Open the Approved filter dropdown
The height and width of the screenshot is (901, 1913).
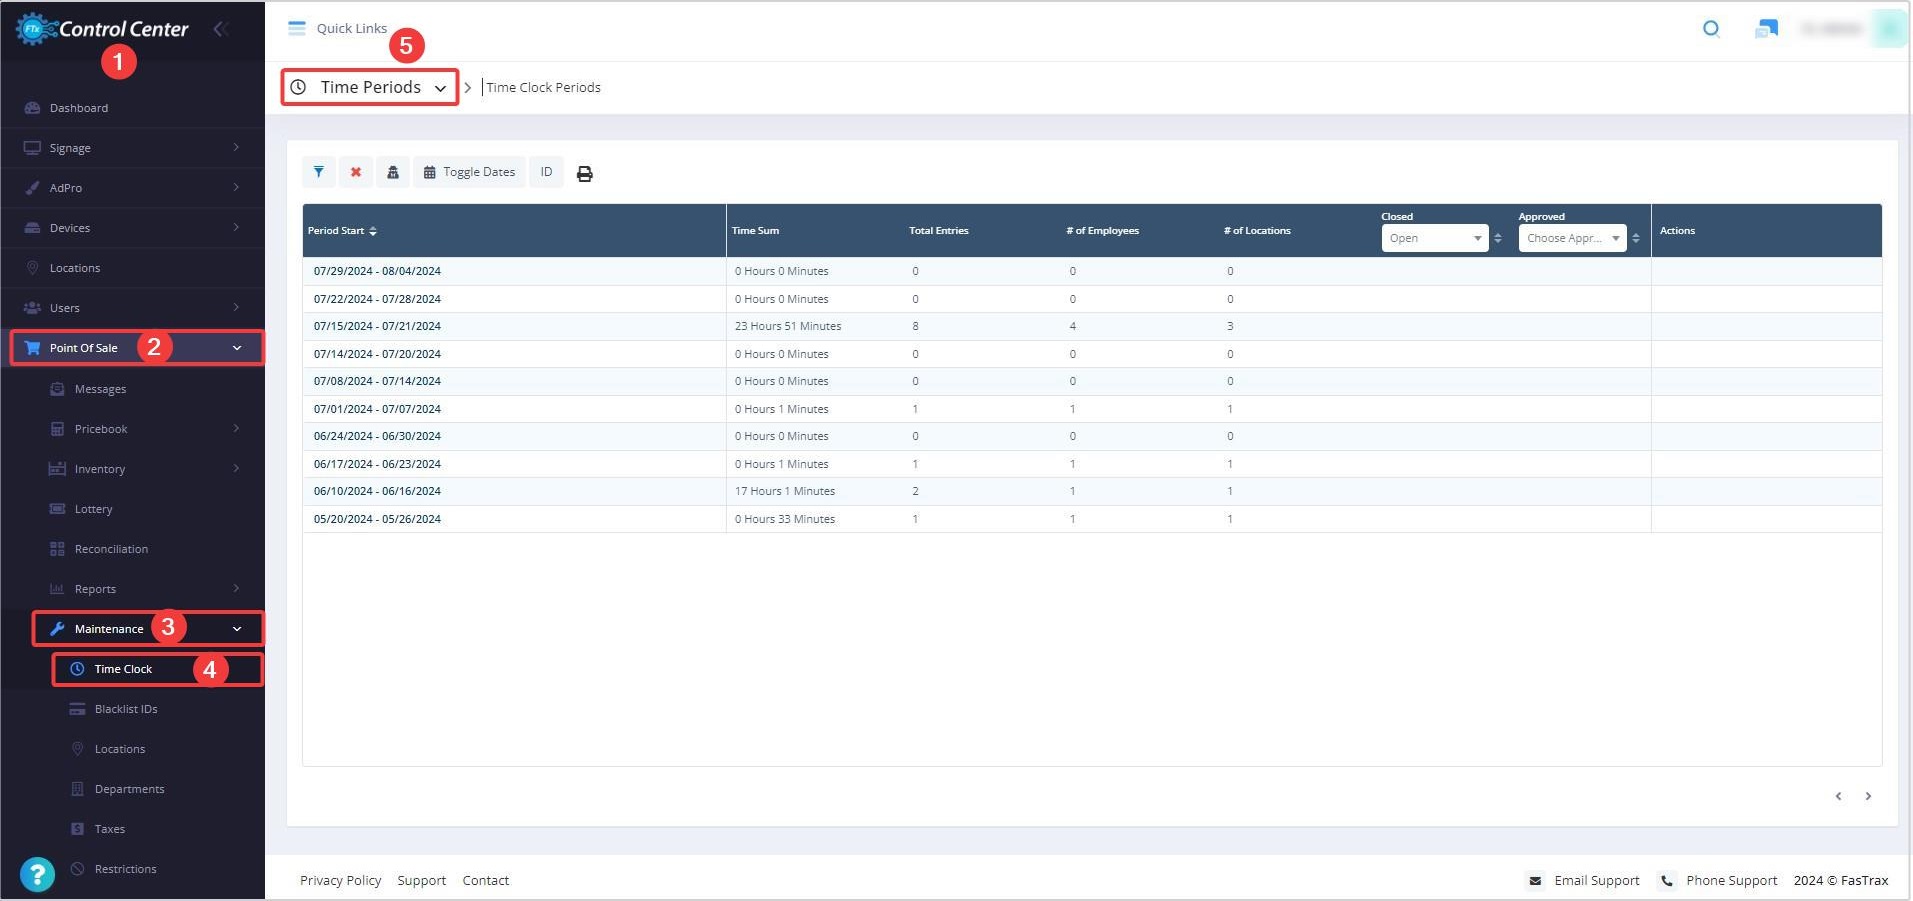click(x=1572, y=238)
